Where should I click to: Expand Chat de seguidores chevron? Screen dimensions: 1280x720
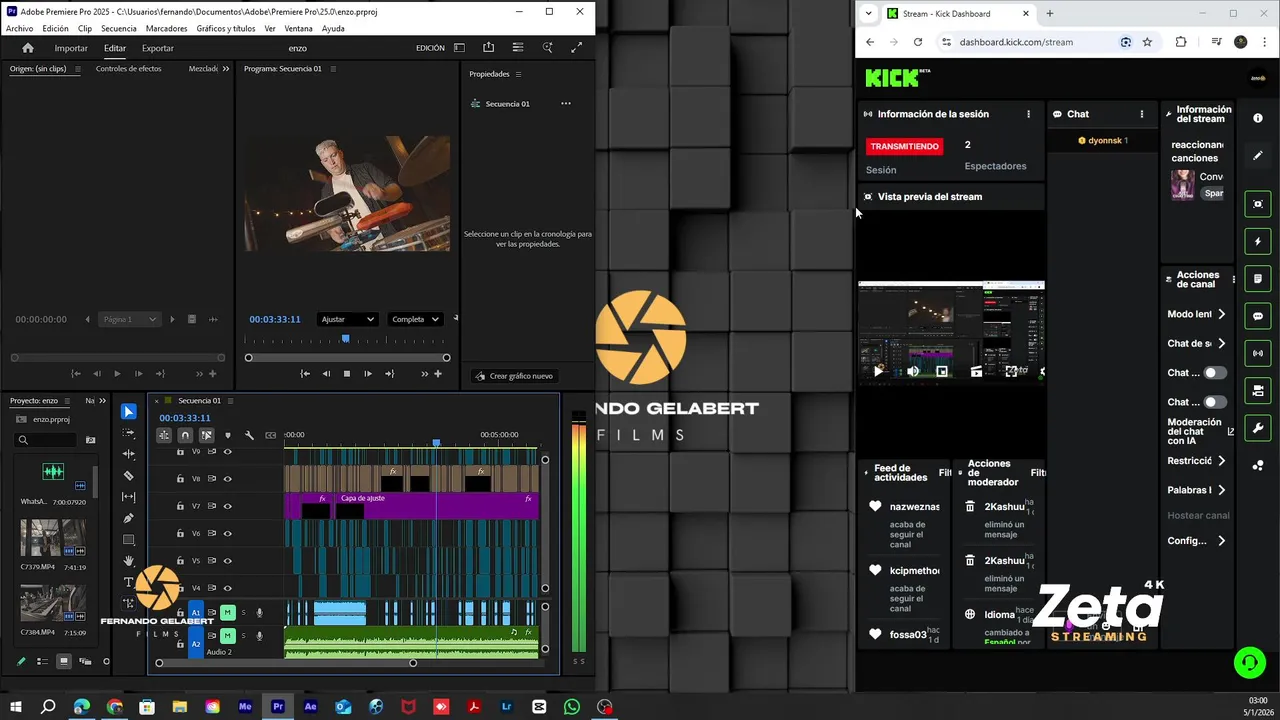click(x=1221, y=343)
